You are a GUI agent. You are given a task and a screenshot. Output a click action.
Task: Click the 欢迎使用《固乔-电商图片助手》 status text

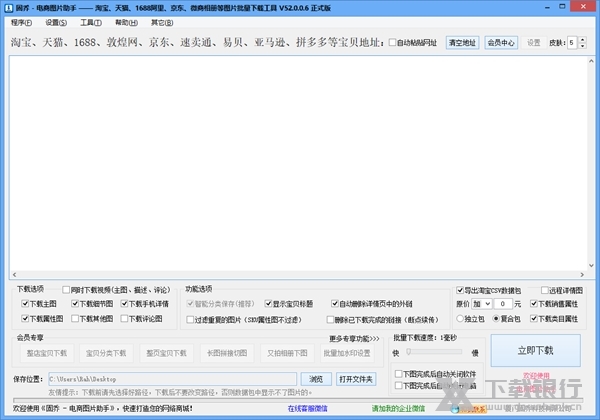click(x=103, y=409)
